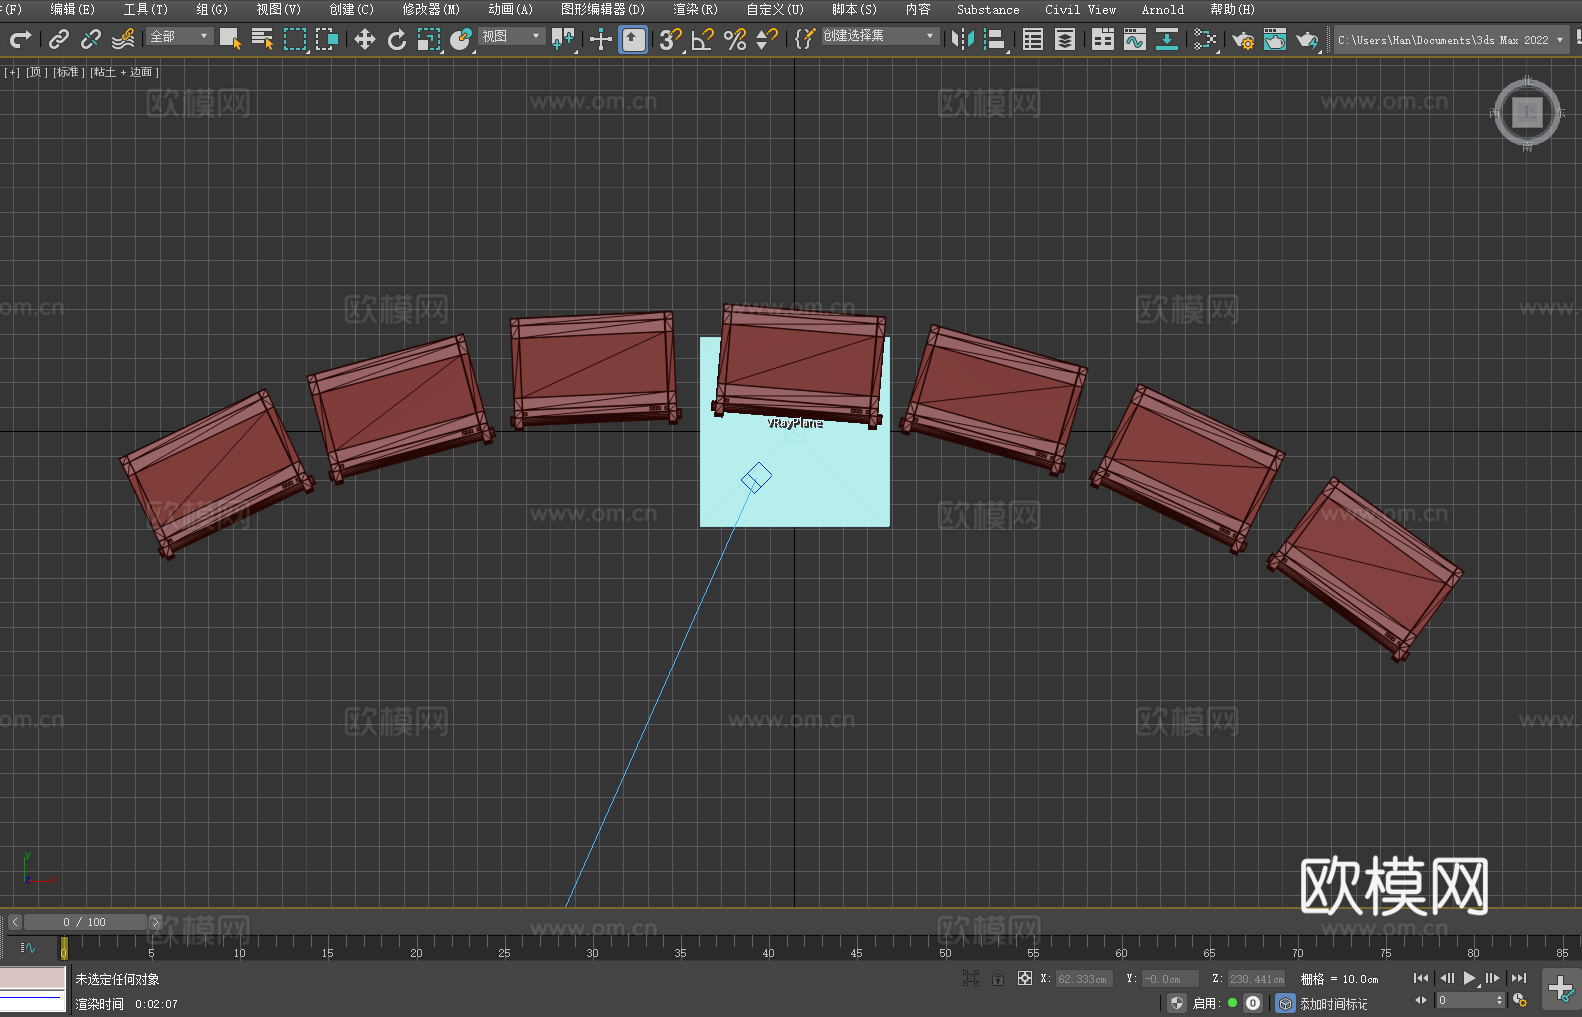Click the 添加时间标记 time tag button
Screen dimensions: 1582x1017
(1334, 1003)
